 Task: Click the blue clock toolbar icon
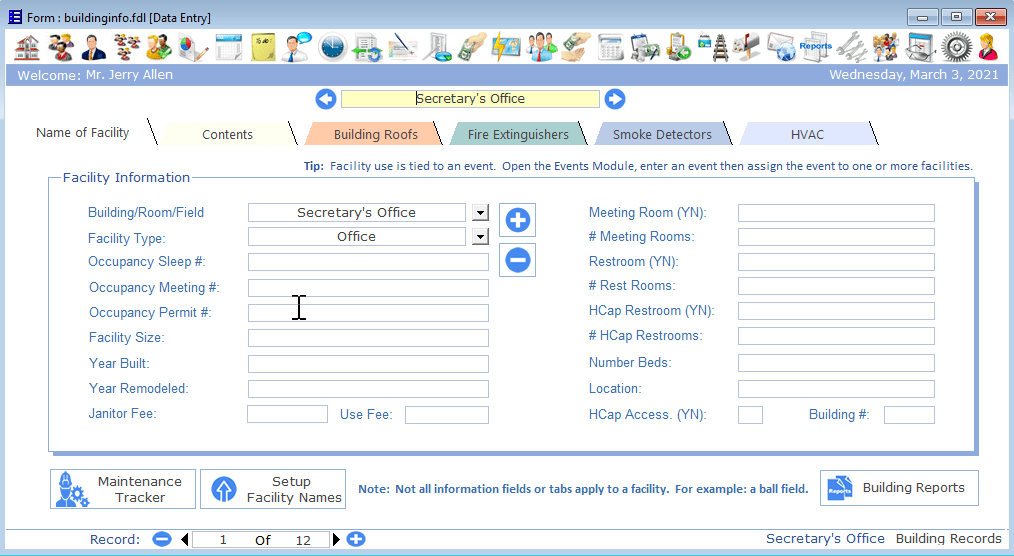coord(332,47)
